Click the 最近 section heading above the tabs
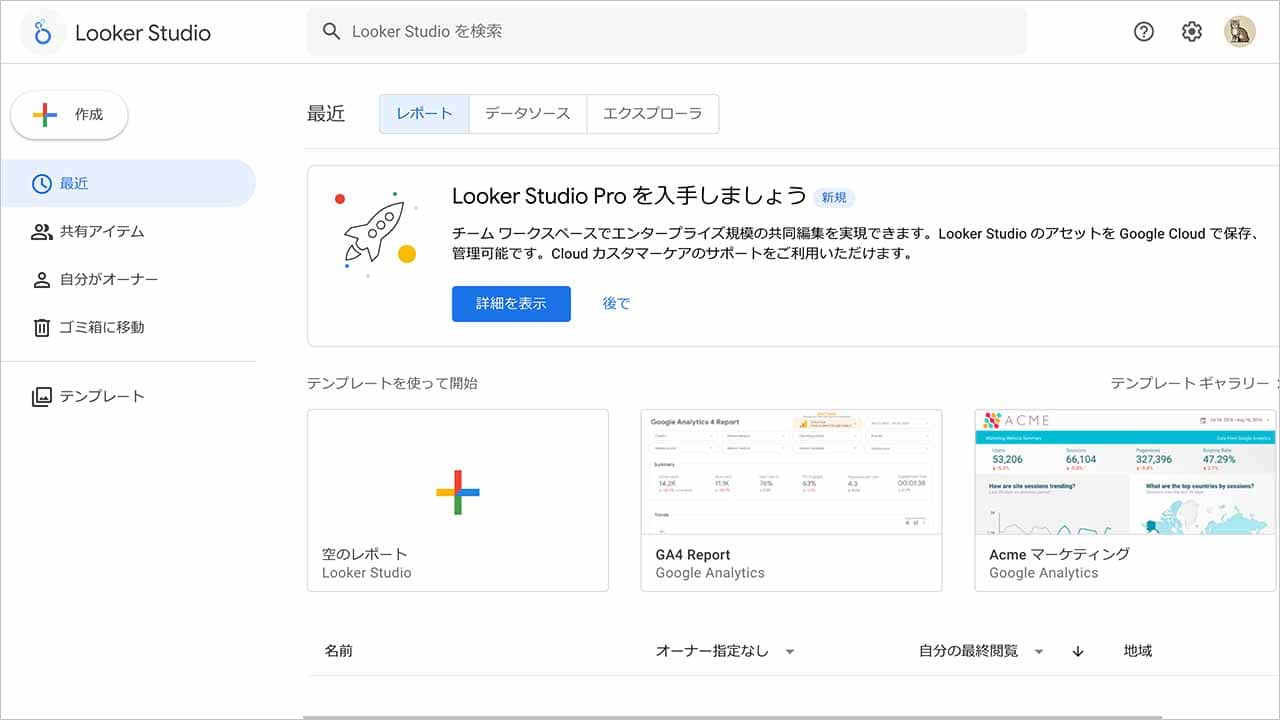1280x720 pixels. pyautogui.click(x=326, y=114)
